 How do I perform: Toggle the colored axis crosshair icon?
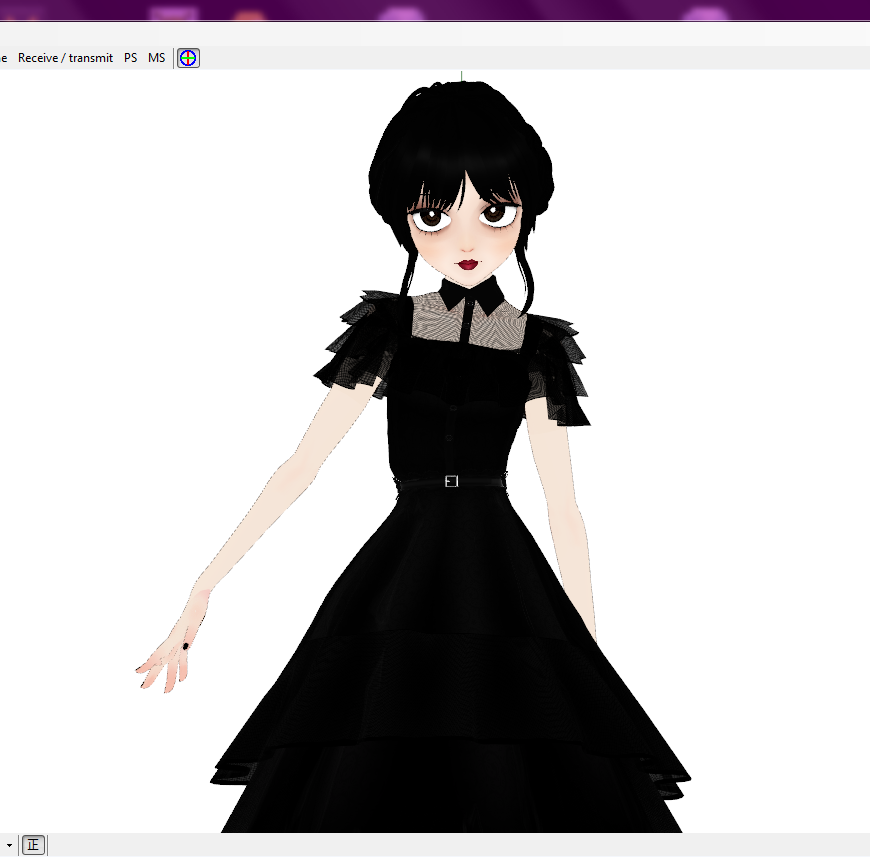(188, 58)
